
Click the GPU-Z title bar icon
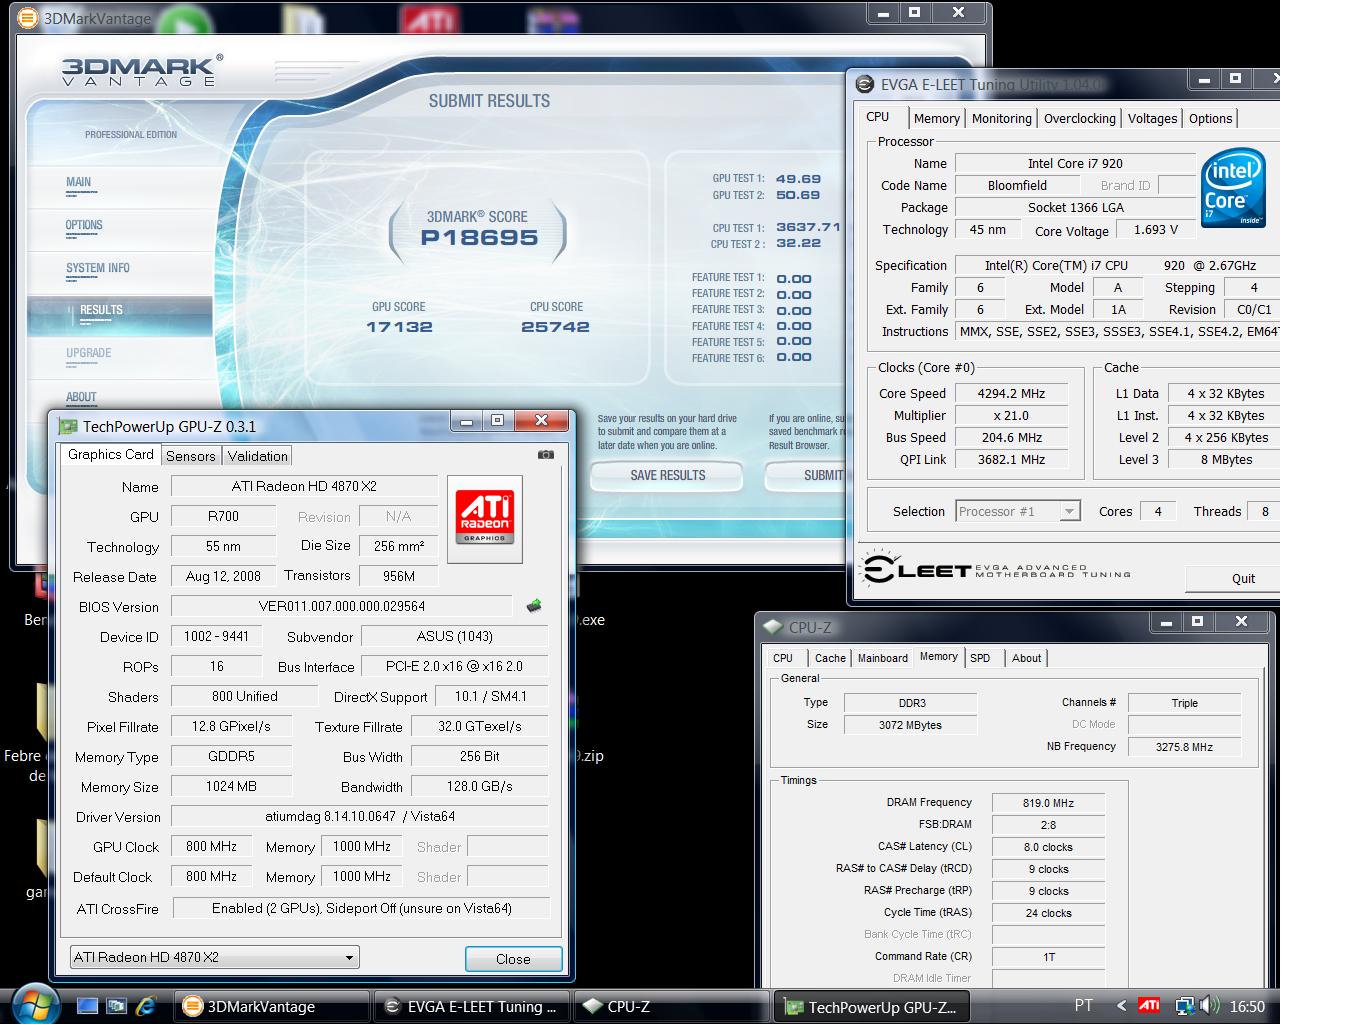[x=68, y=426]
